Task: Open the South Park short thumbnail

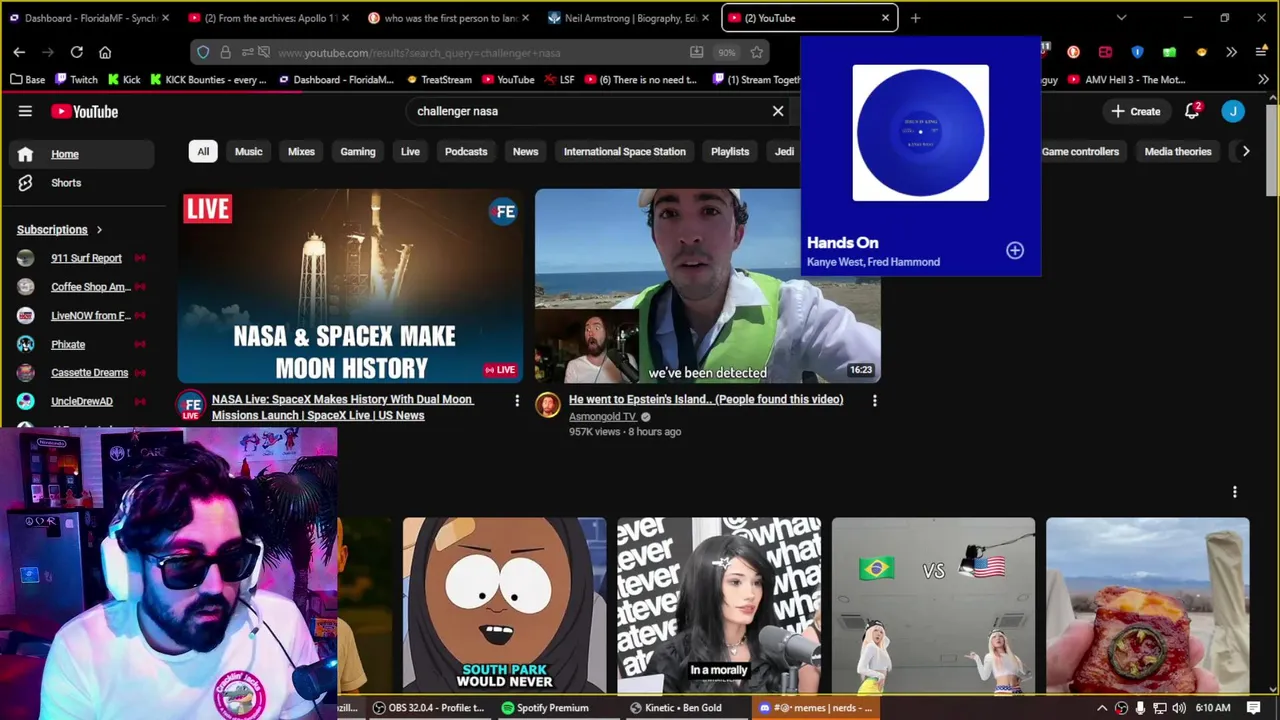Action: [x=504, y=605]
